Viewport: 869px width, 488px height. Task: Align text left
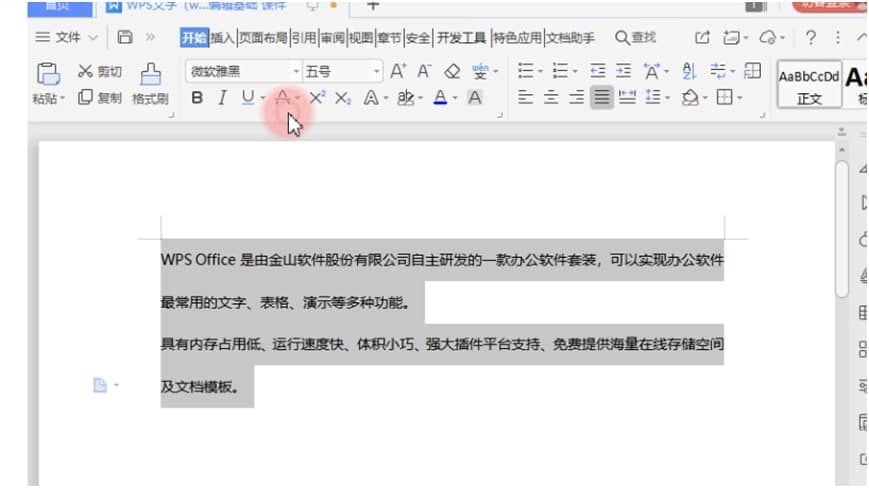[x=525, y=98]
